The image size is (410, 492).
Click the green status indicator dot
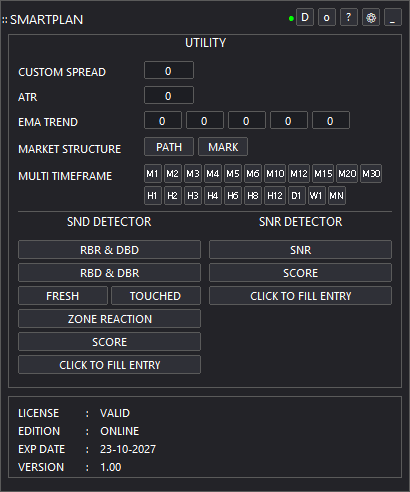291,19
